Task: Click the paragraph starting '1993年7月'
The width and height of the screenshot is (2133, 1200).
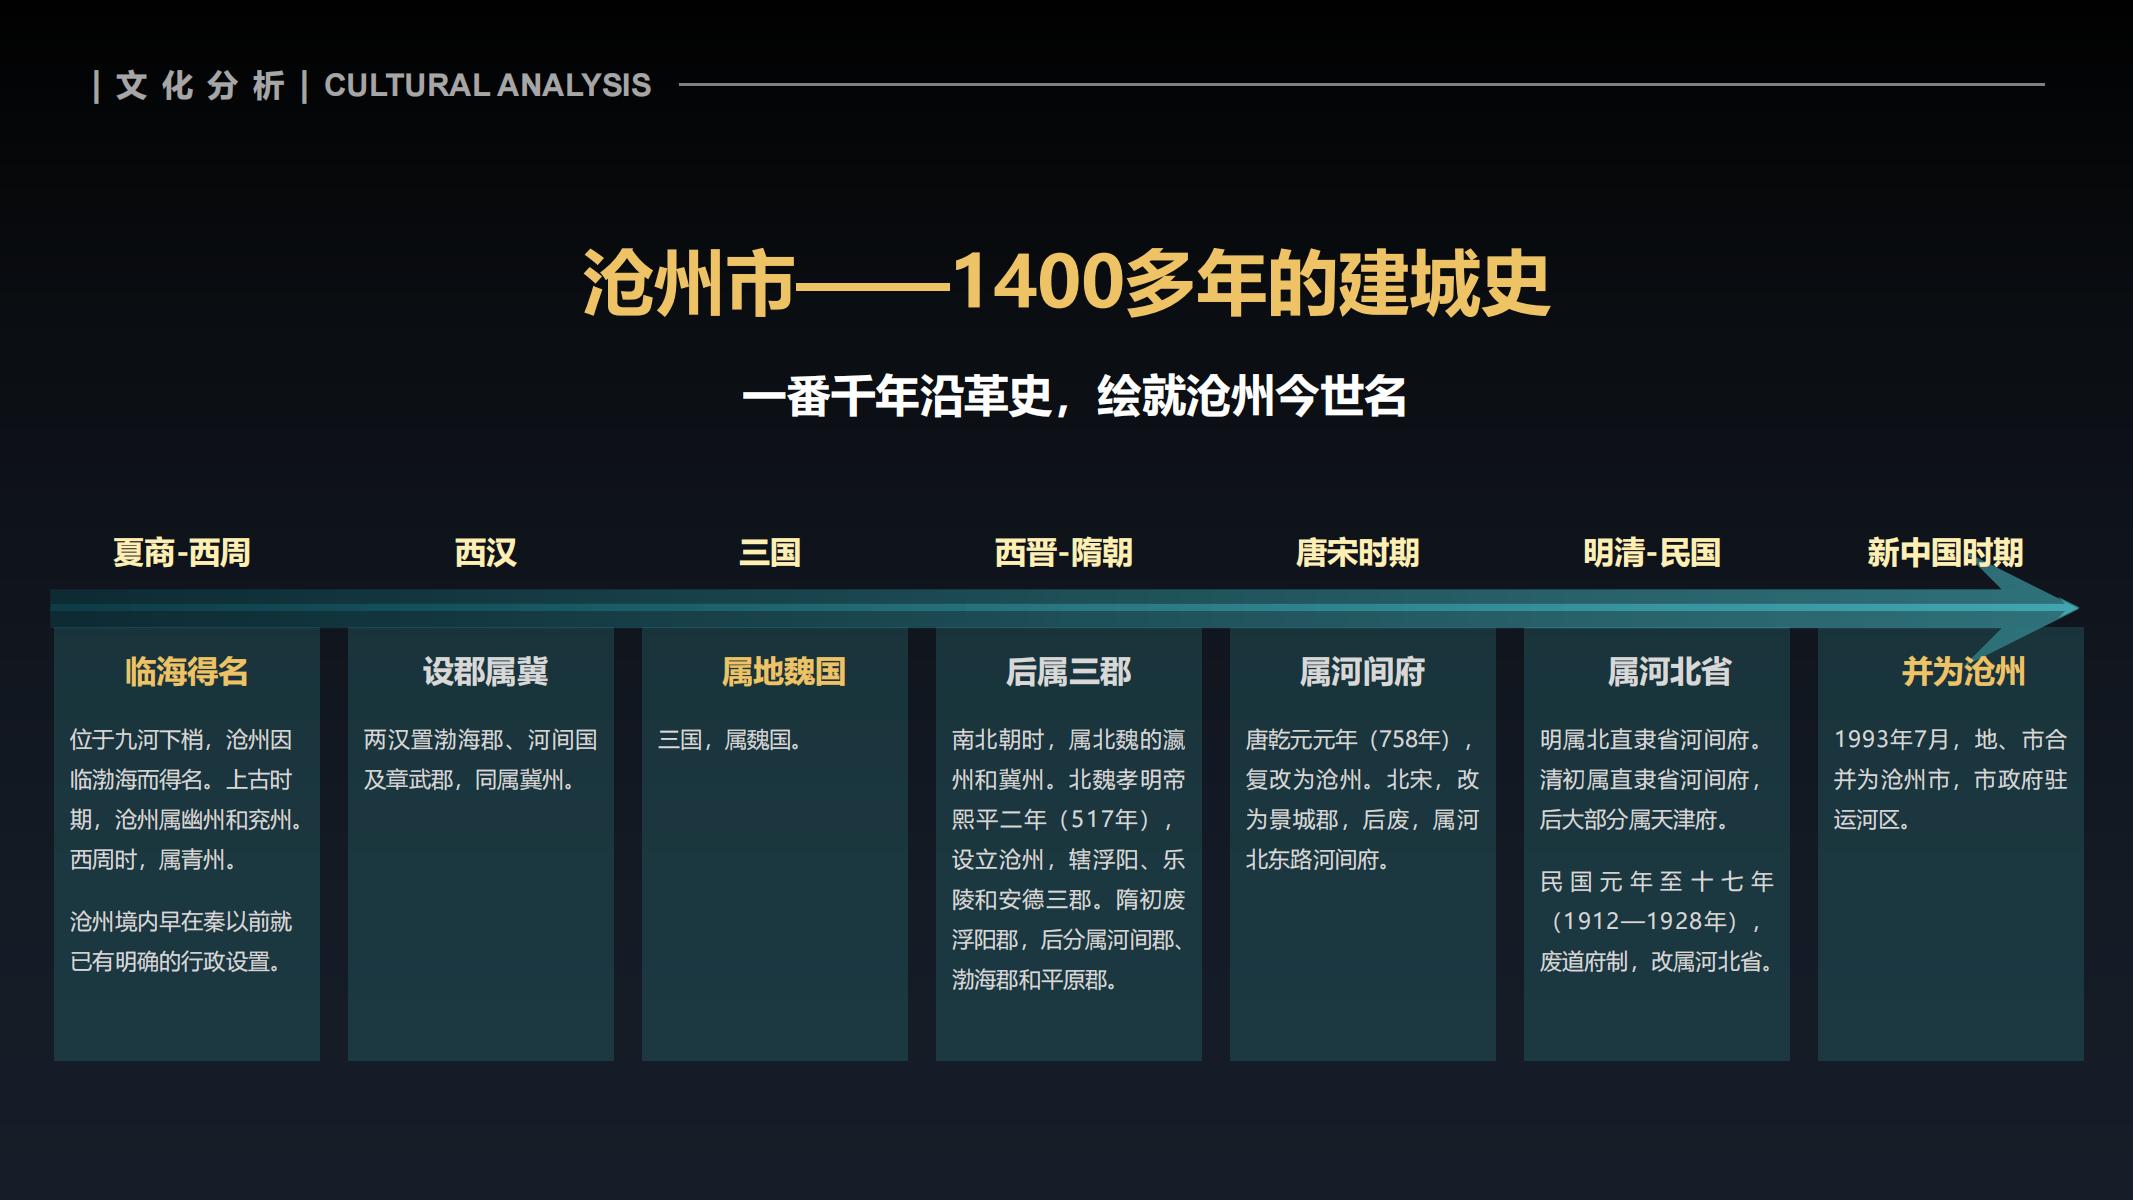Action: coord(1950,779)
